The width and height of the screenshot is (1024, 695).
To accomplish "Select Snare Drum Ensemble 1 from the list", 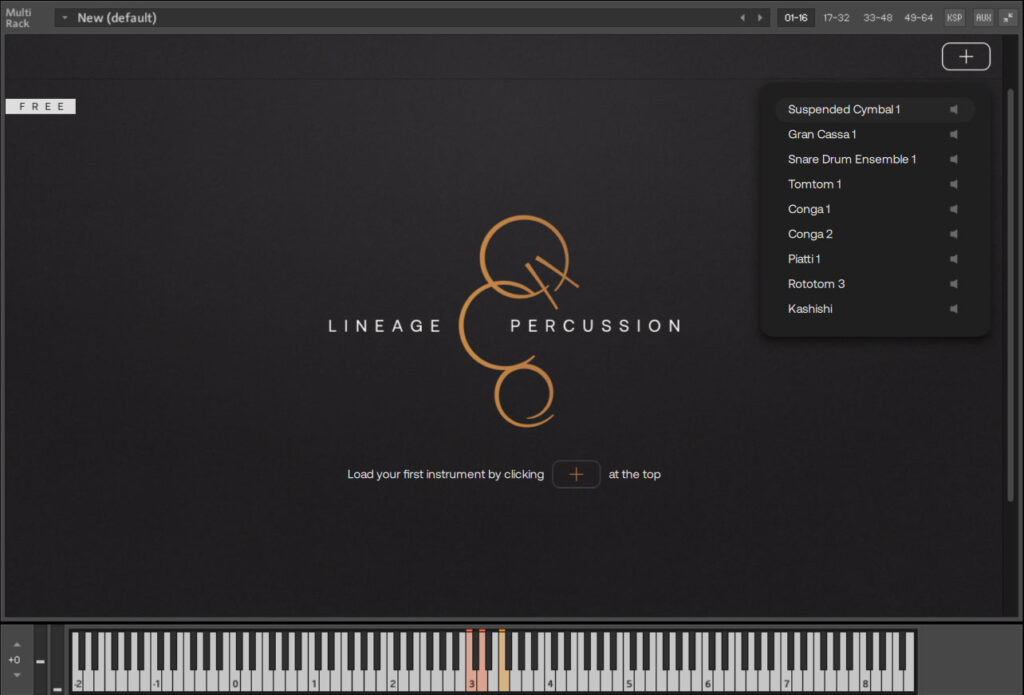I will pyautogui.click(x=851, y=160).
